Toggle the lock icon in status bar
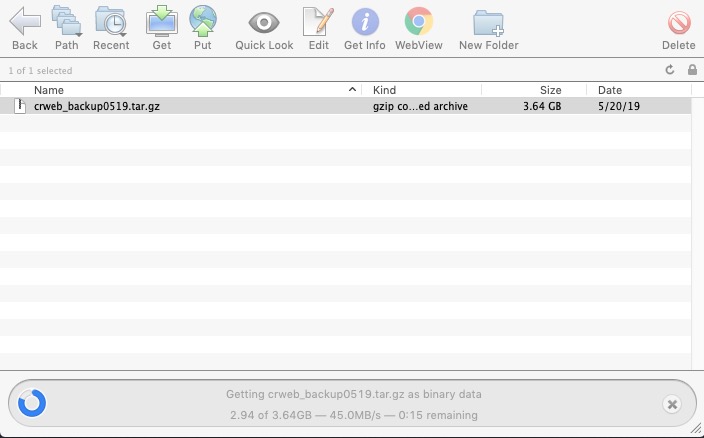 [x=692, y=70]
